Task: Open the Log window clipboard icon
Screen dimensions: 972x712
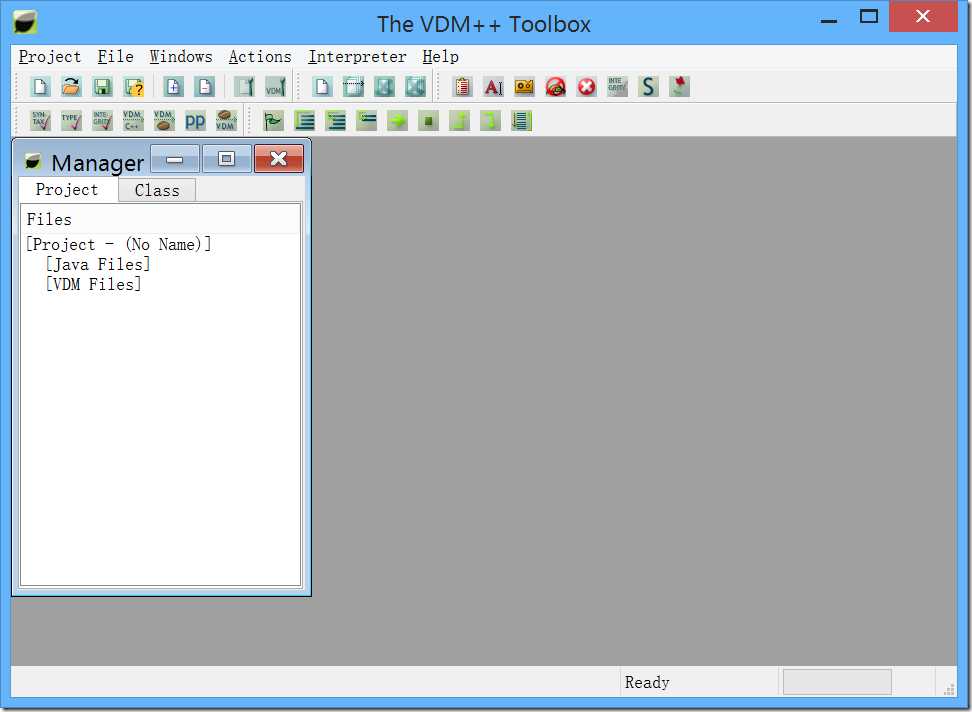Action: coord(462,87)
